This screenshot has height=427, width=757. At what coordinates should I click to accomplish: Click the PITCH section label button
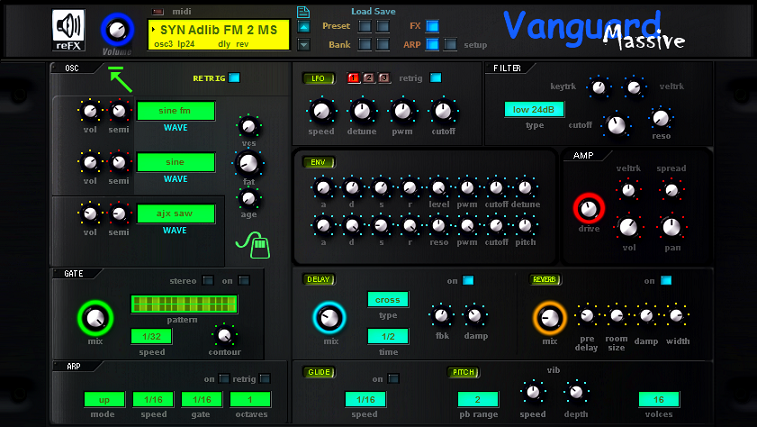[x=463, y=372]
